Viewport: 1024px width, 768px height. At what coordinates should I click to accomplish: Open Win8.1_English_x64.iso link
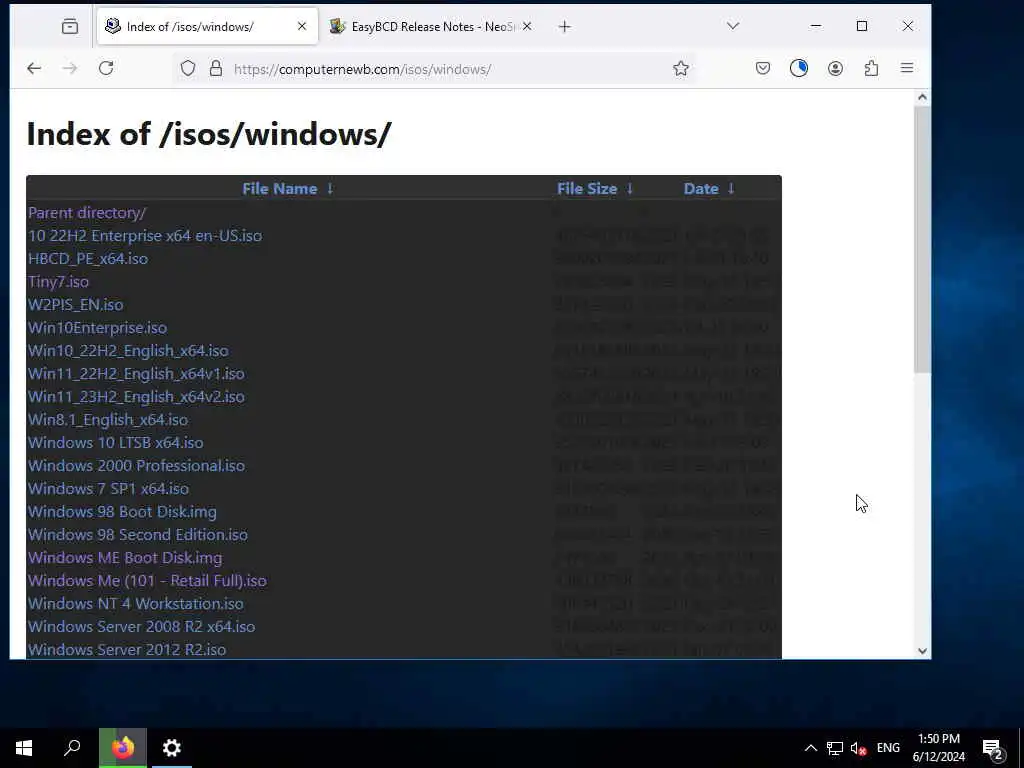click(x=108, y=420)
